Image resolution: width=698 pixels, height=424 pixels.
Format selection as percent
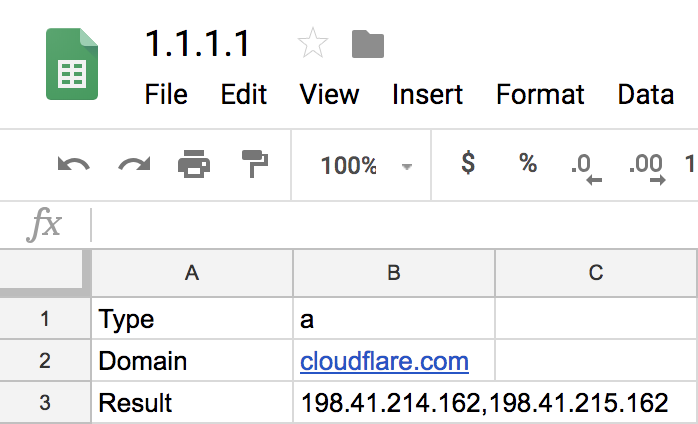pyautogui.click(x=528, y=164)
